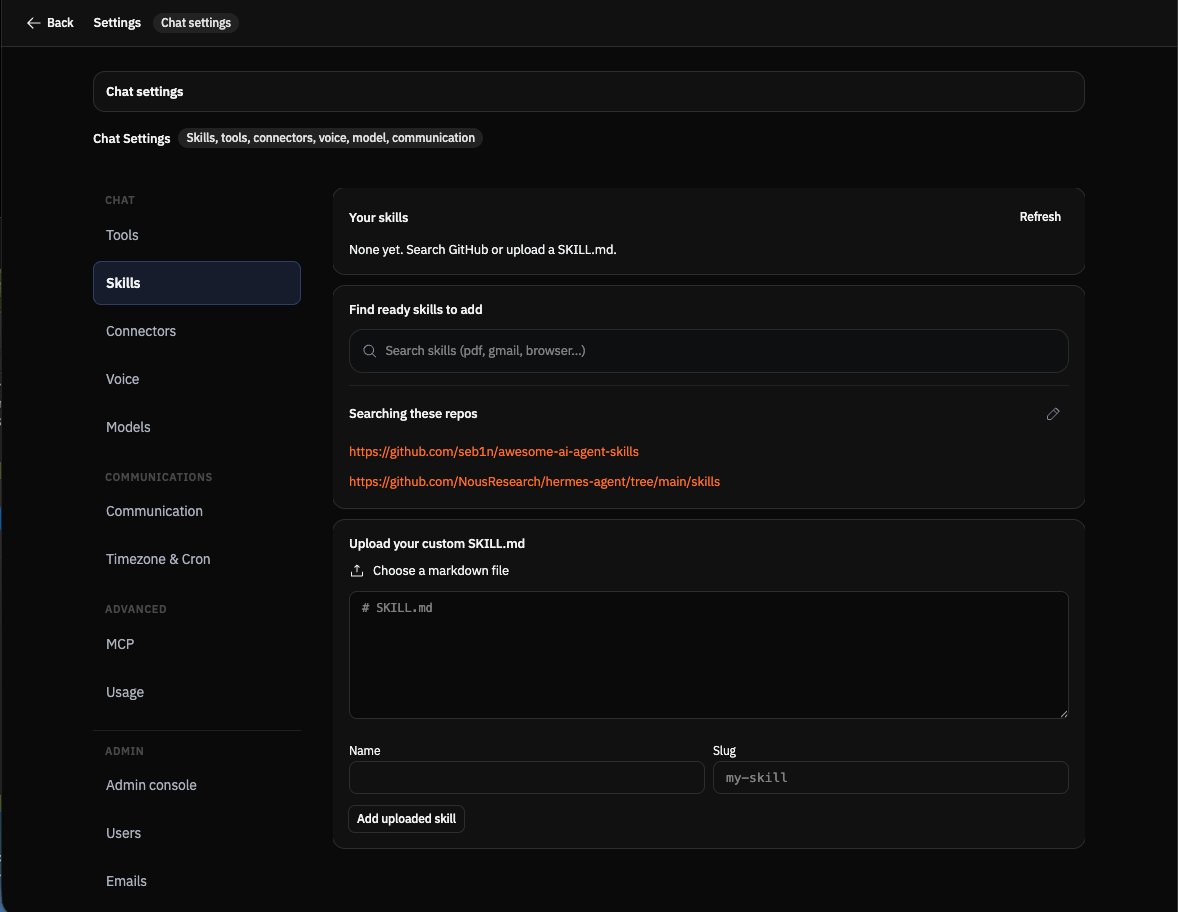View the Usage page
Screen dimensions: 1178x912
(x=197, y=693)
